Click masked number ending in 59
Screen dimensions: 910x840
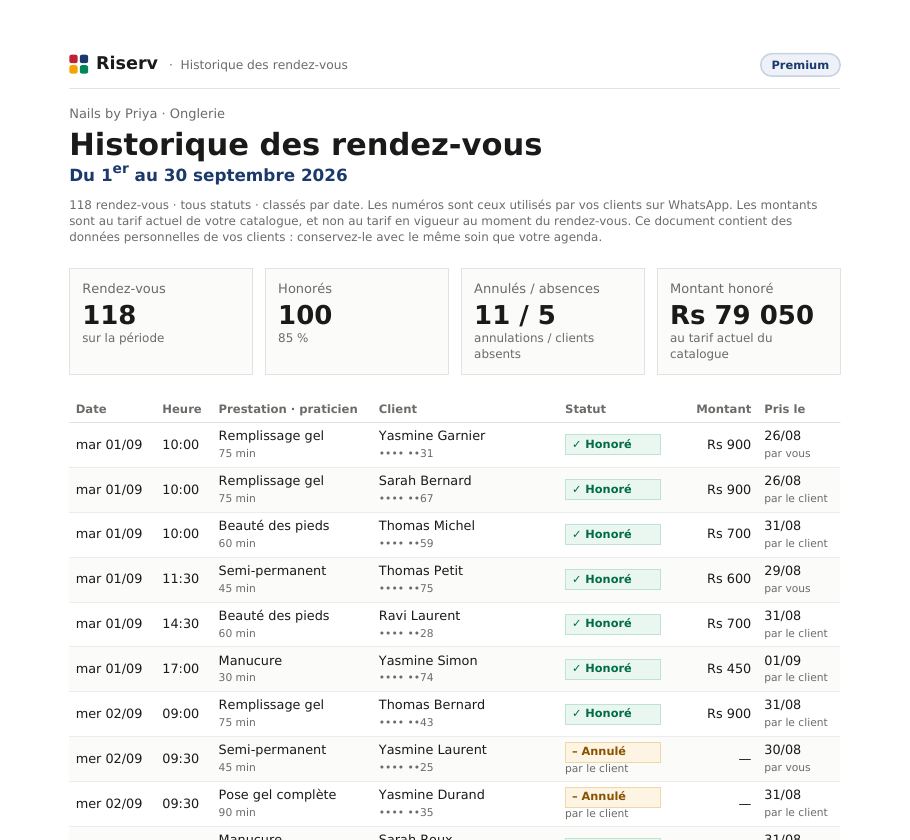coord(406,543)
